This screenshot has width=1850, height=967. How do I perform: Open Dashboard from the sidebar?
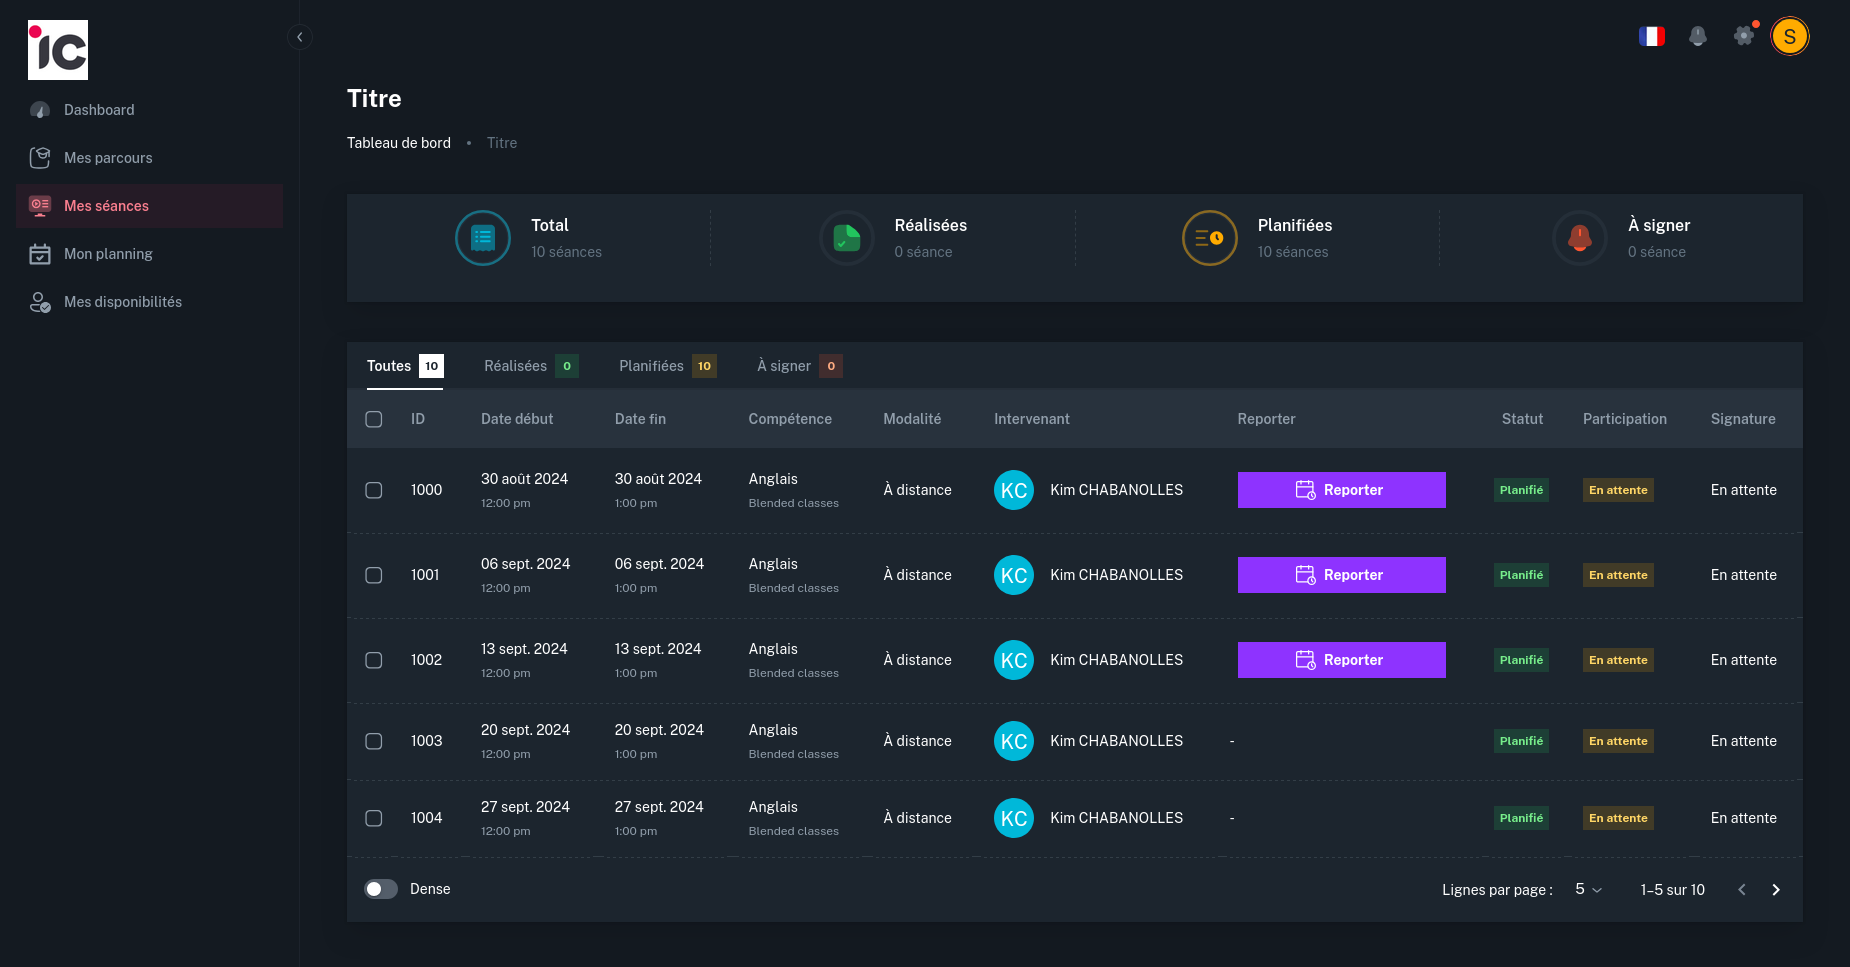point(98,110)
